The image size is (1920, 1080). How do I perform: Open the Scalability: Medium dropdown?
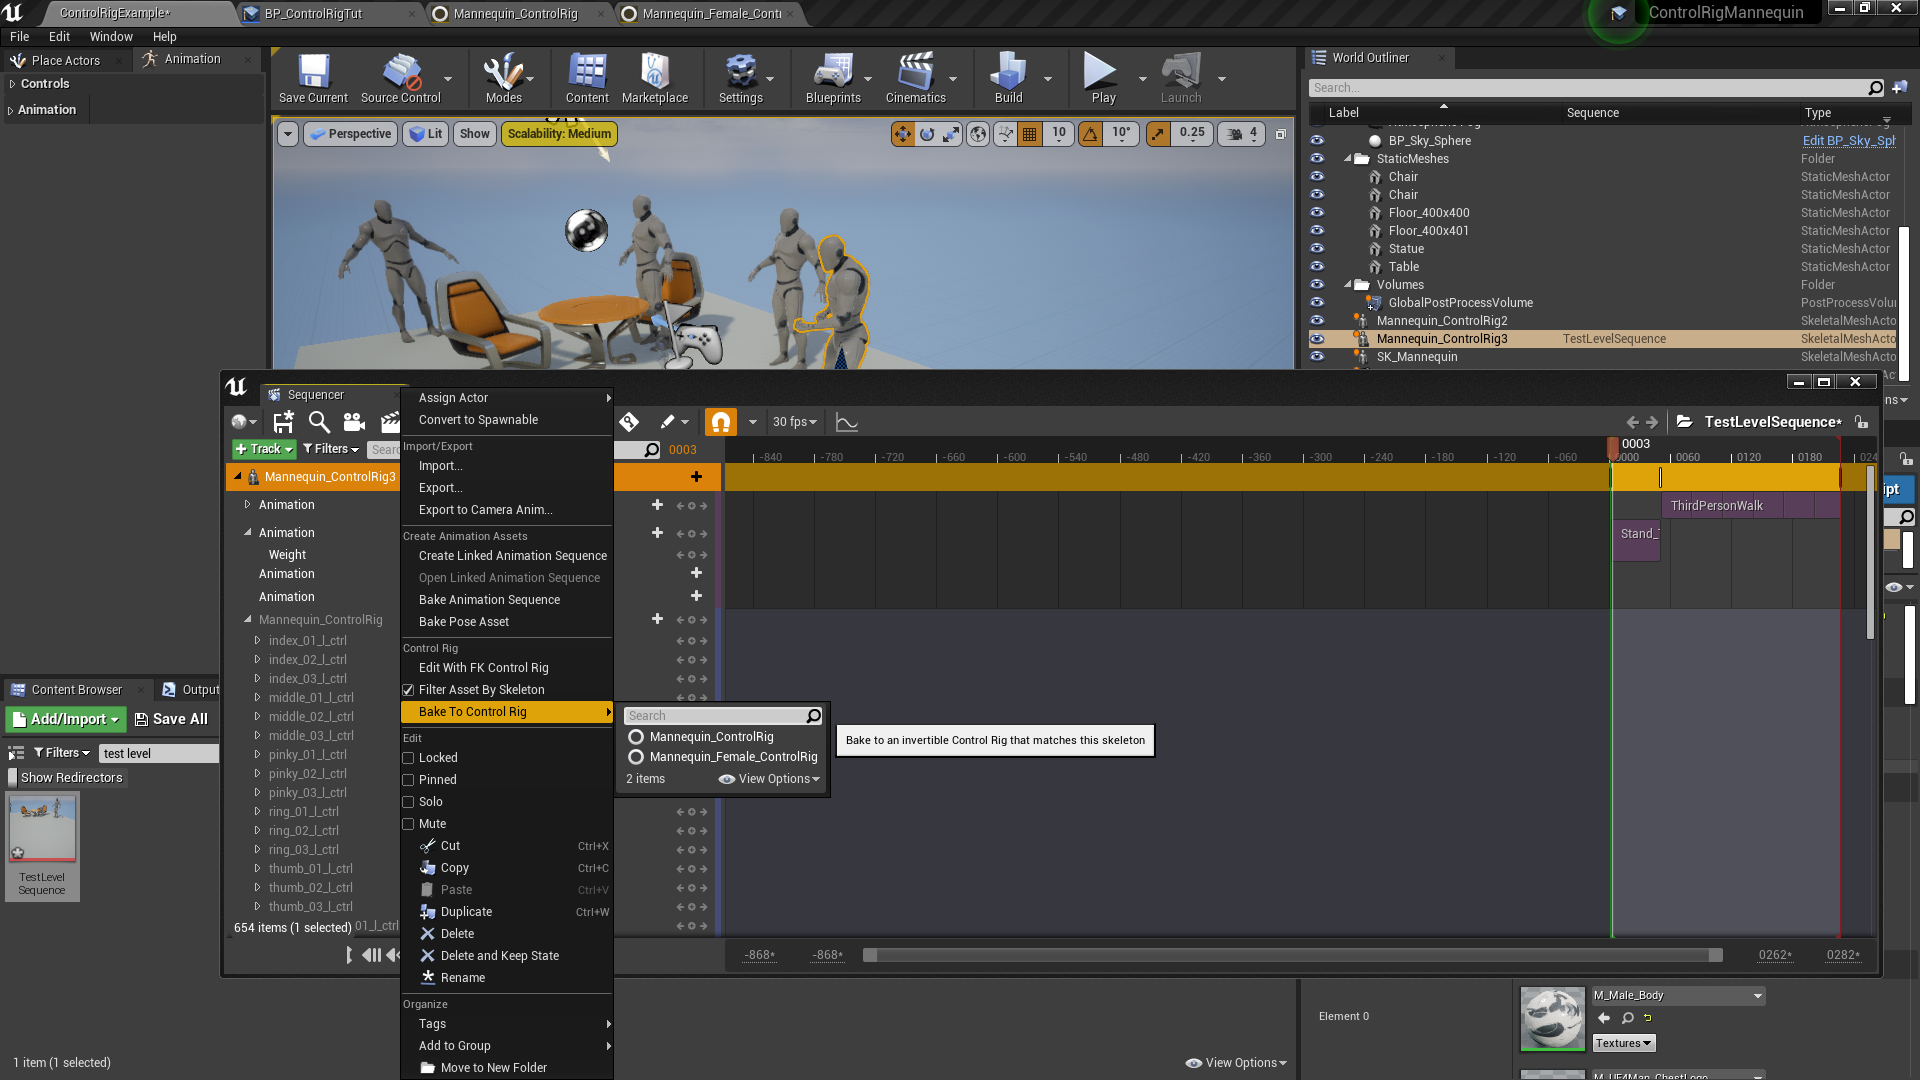pos(559,133)
